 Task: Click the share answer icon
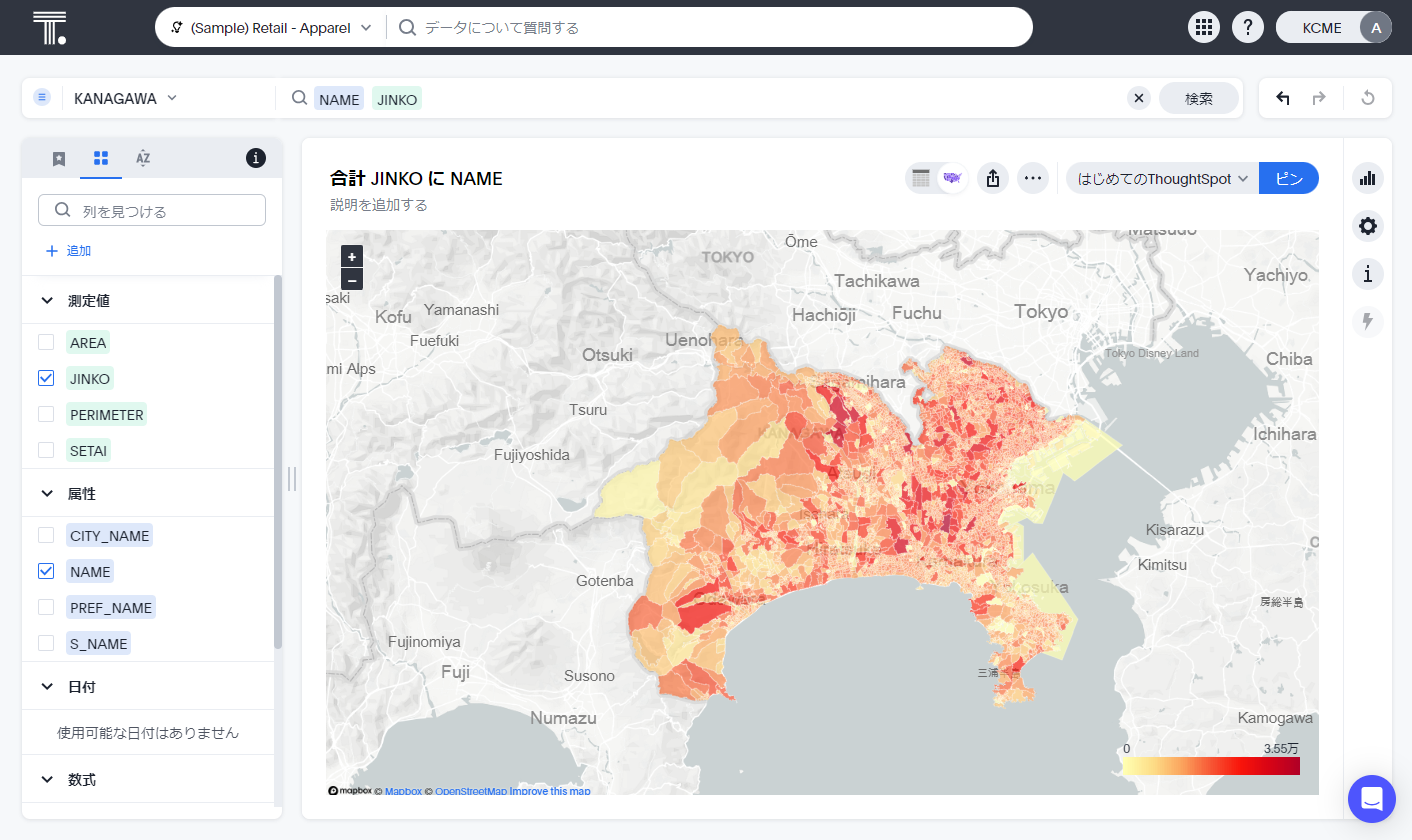[993, 179]
